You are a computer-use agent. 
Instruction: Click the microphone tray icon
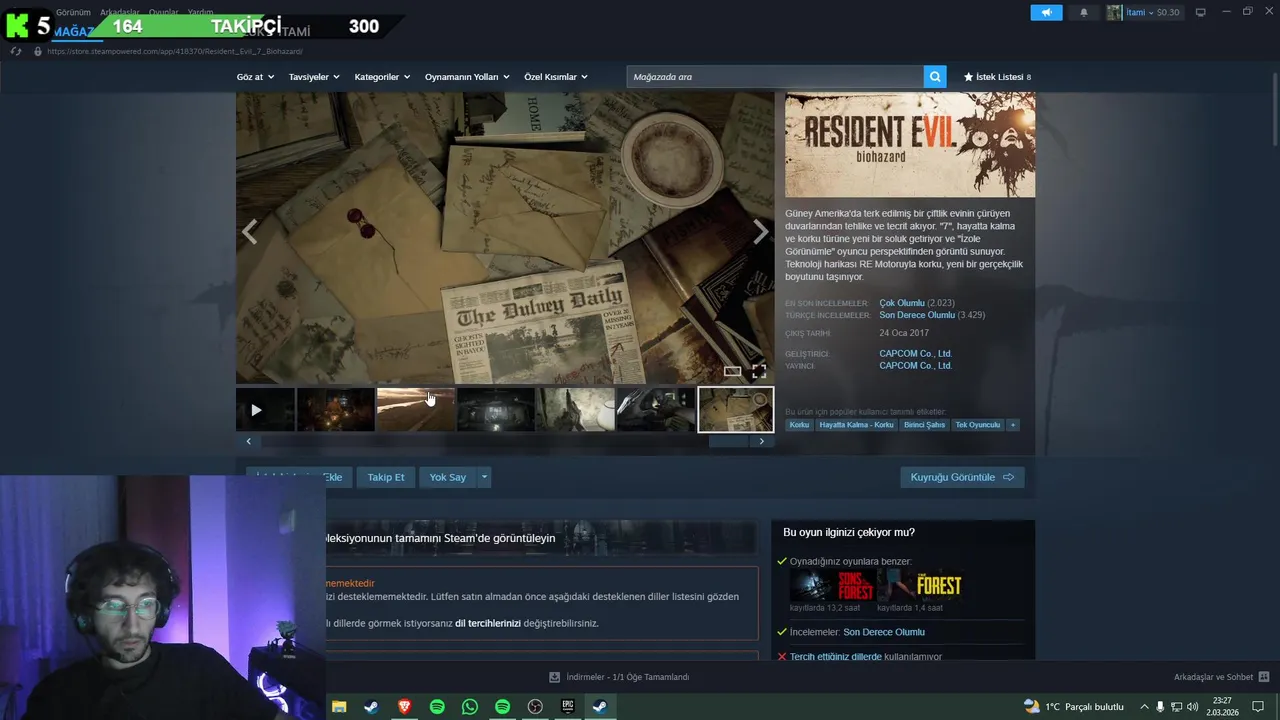tap(1160, 706)
